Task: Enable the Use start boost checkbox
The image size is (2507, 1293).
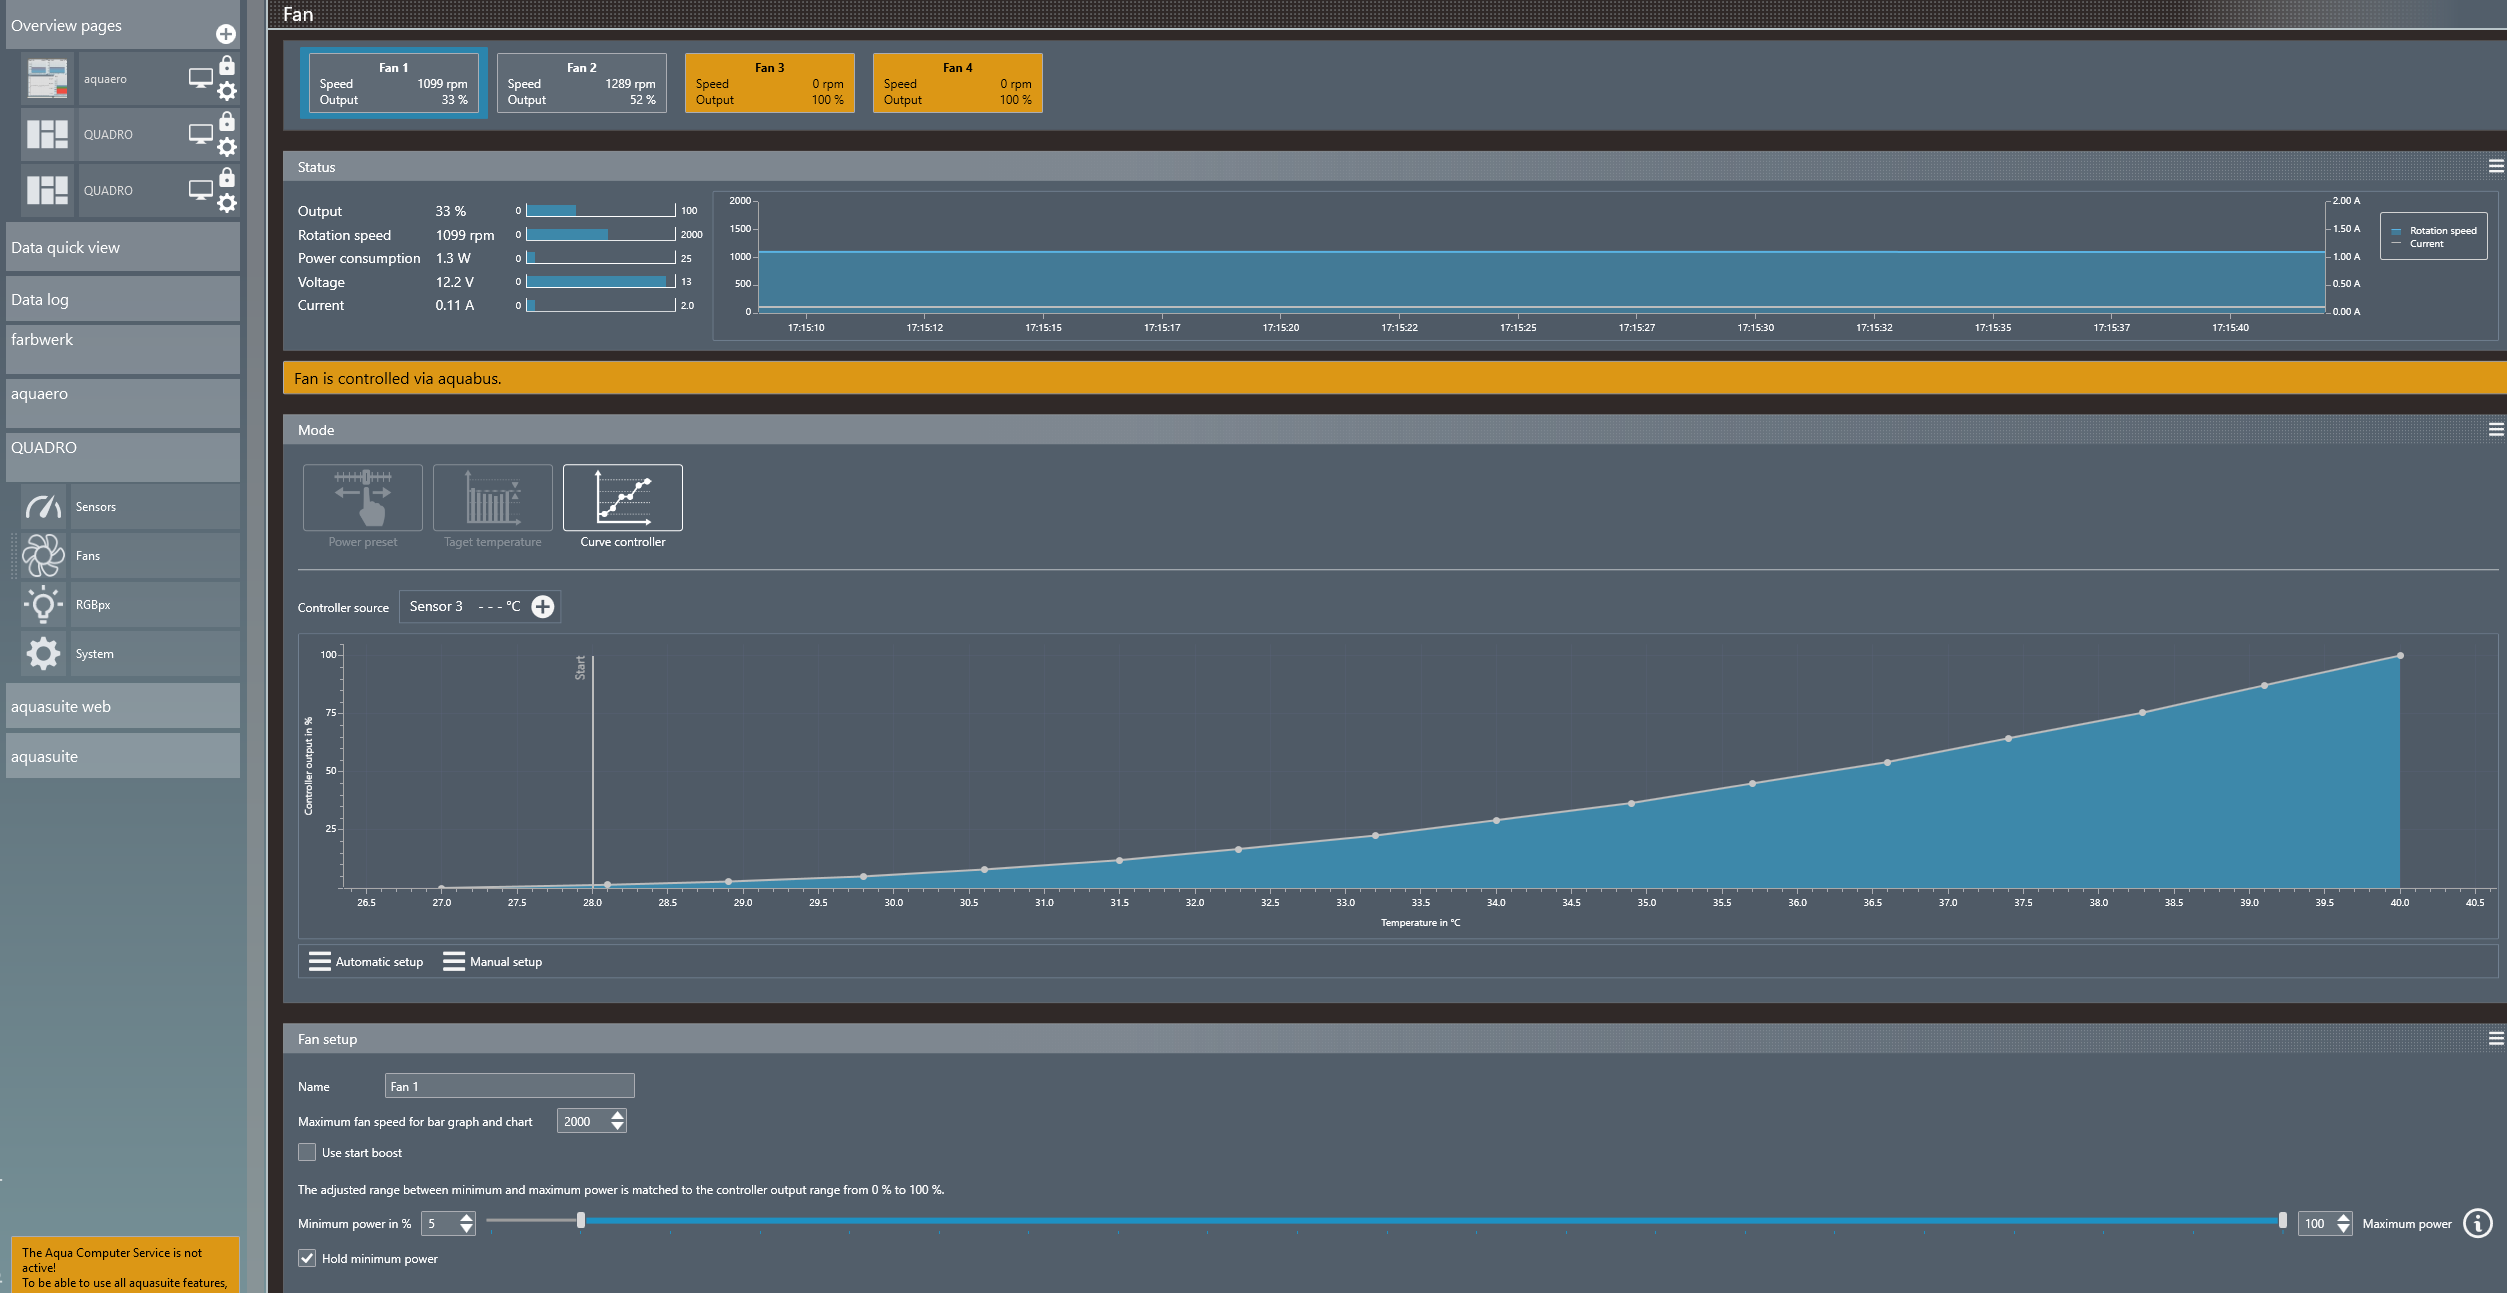Action: tap(307, 1152)
